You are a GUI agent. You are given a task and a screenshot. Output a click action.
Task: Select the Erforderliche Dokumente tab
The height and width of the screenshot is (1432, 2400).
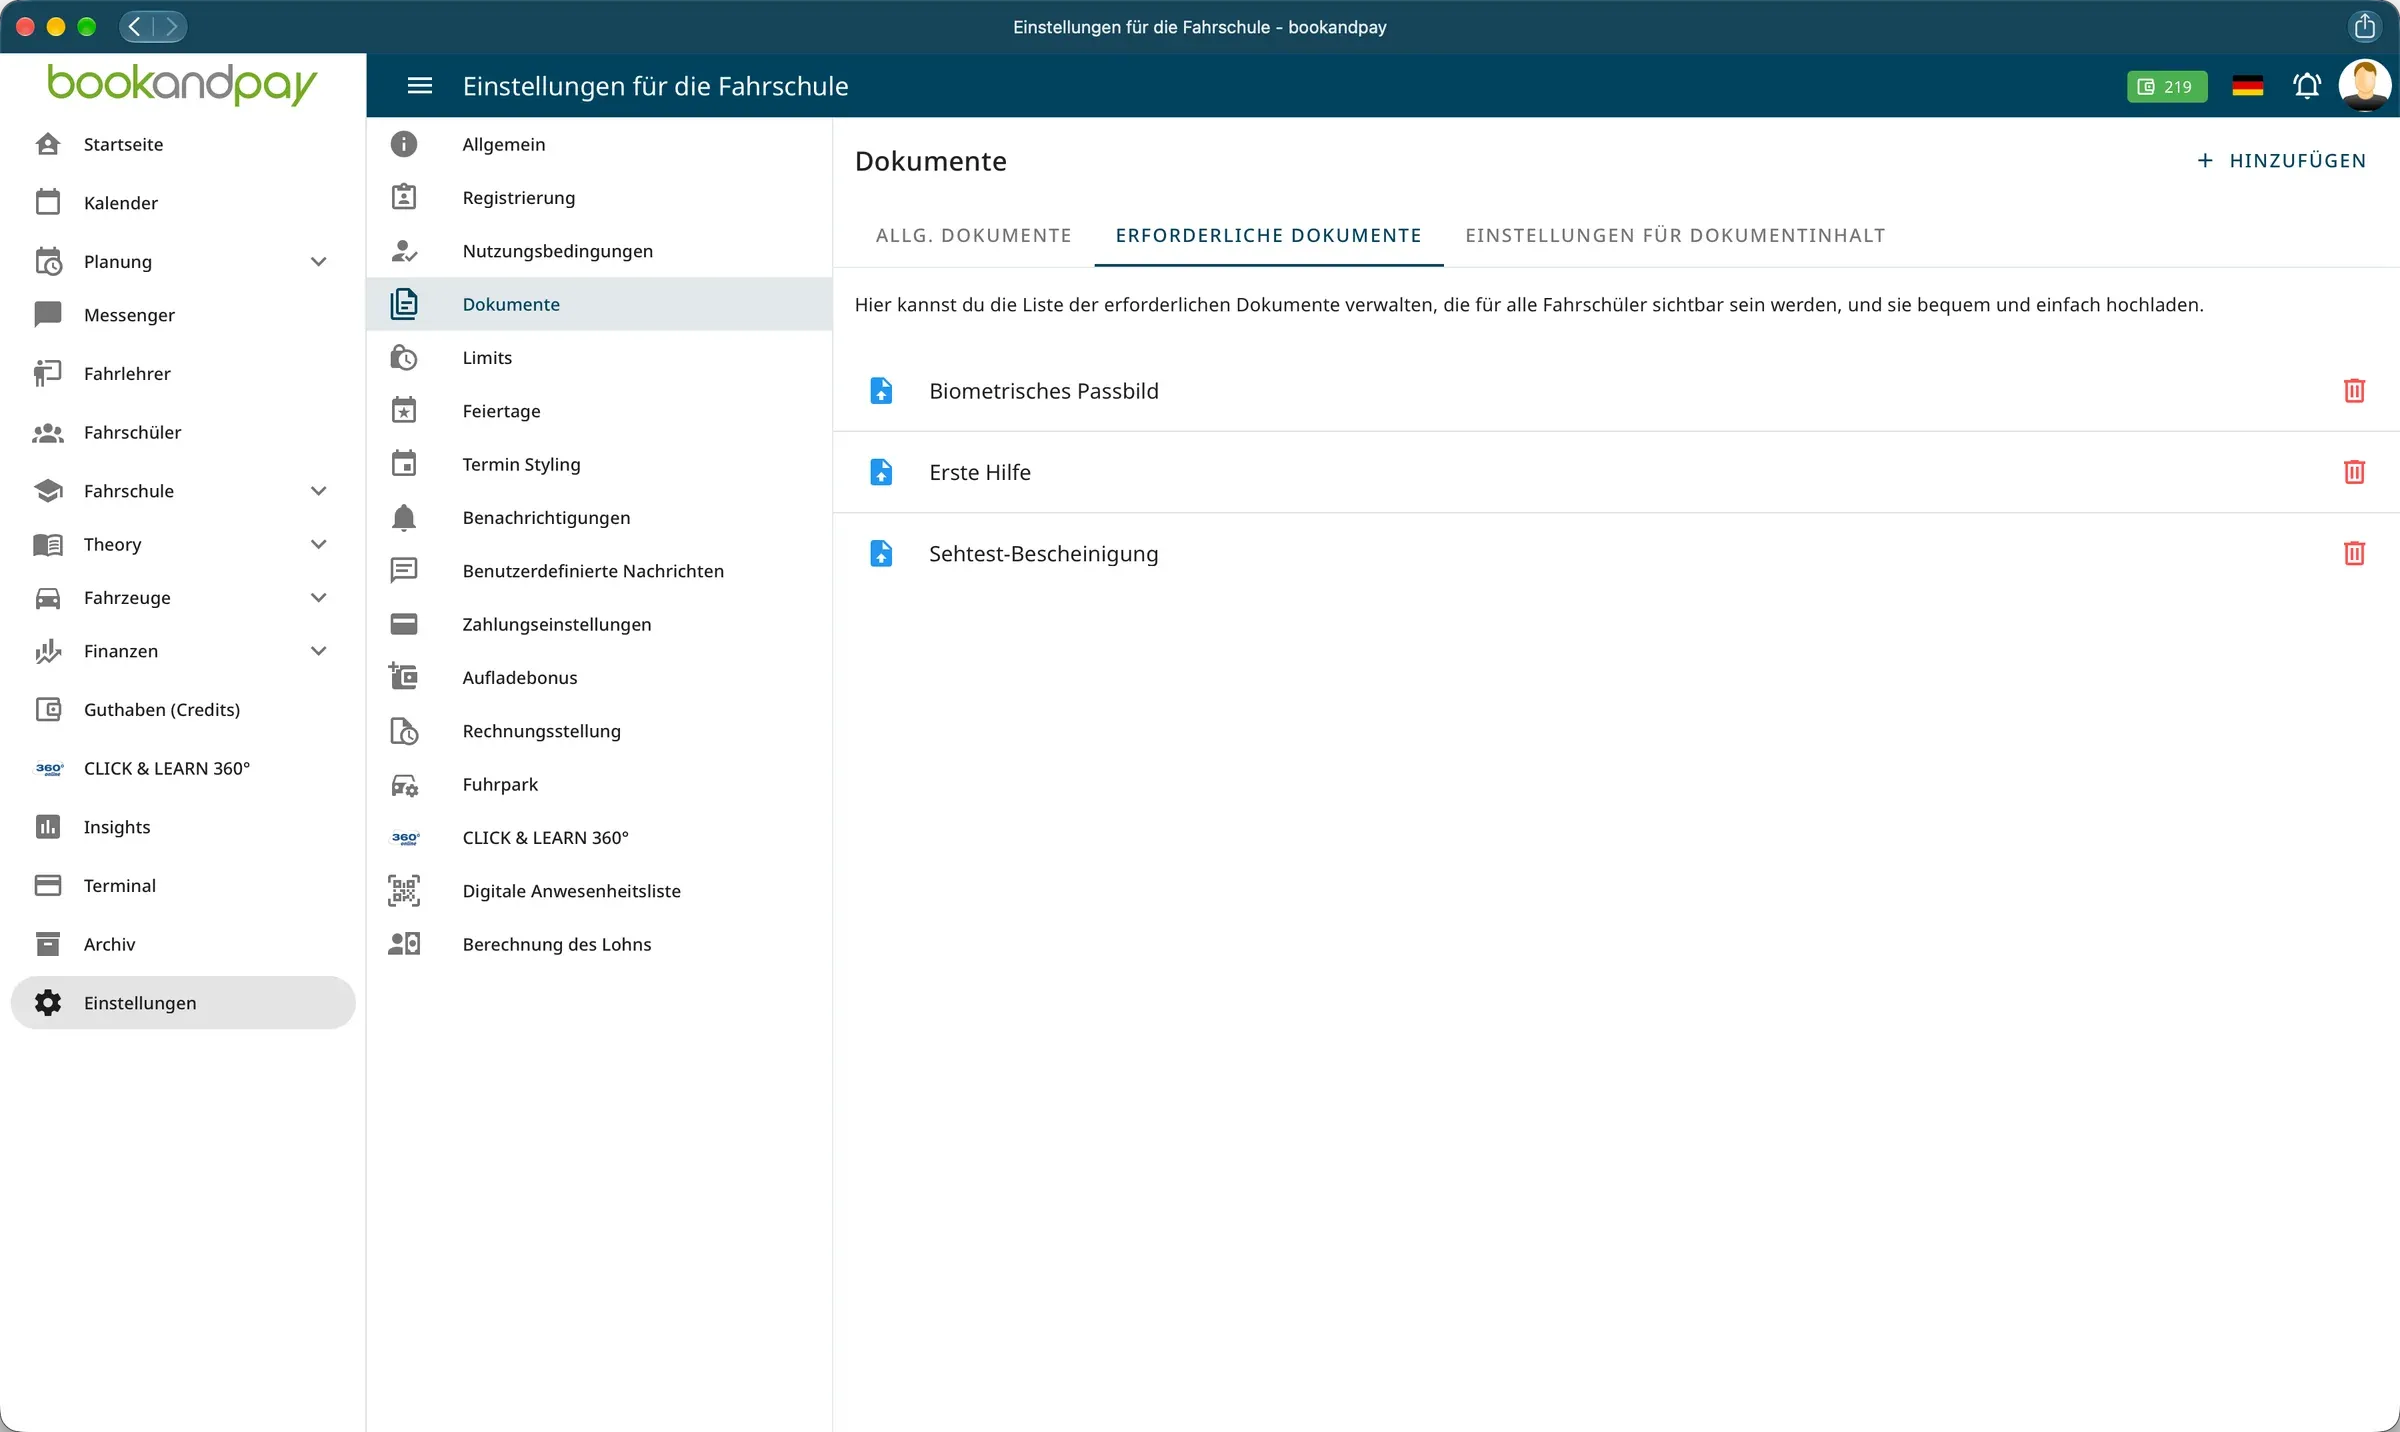click(1268, 236)
